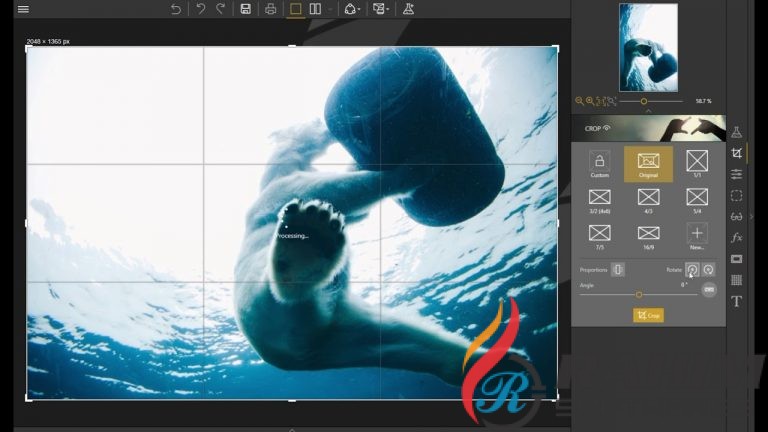The image size is (768, 432).
Task: Select the 4/3 crop ratio
Action: [648, 201]
